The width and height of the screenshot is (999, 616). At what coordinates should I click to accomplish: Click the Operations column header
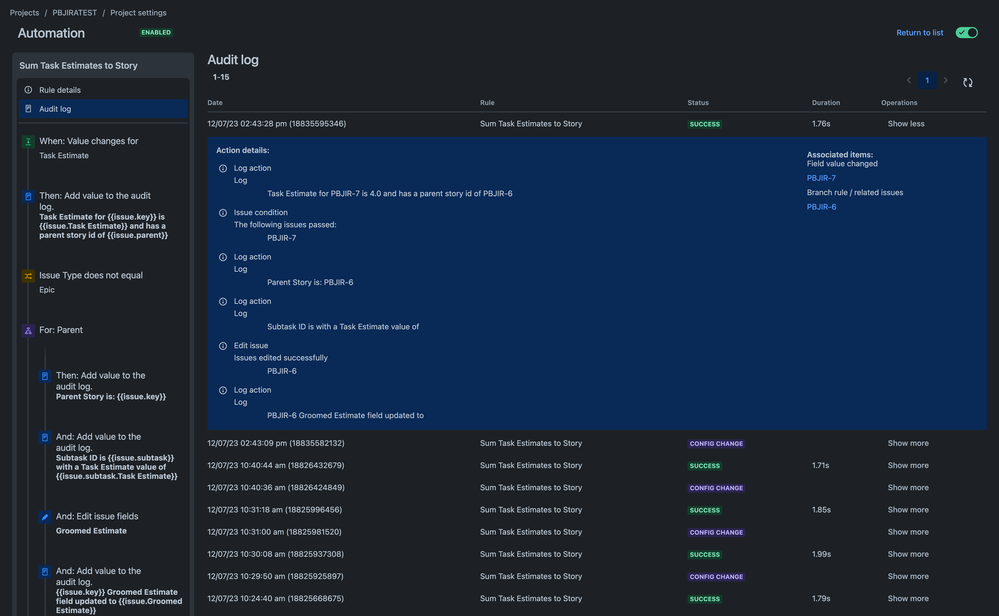(x=899, y=103)
